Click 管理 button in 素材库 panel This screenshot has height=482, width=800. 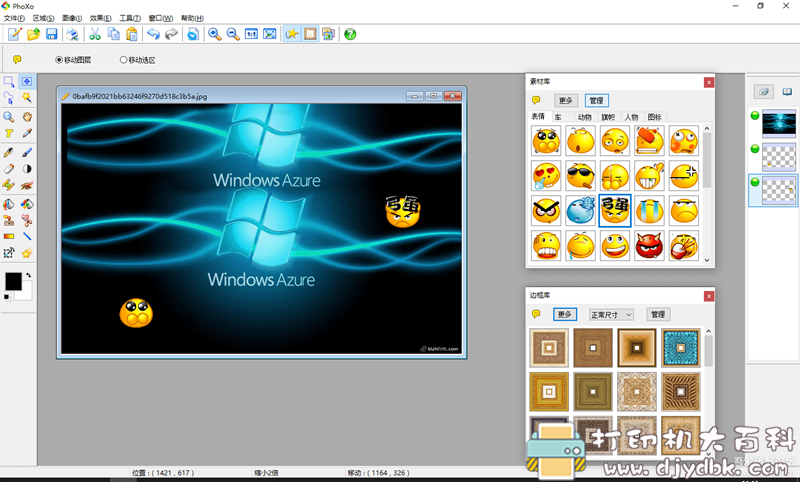point(596,100)
